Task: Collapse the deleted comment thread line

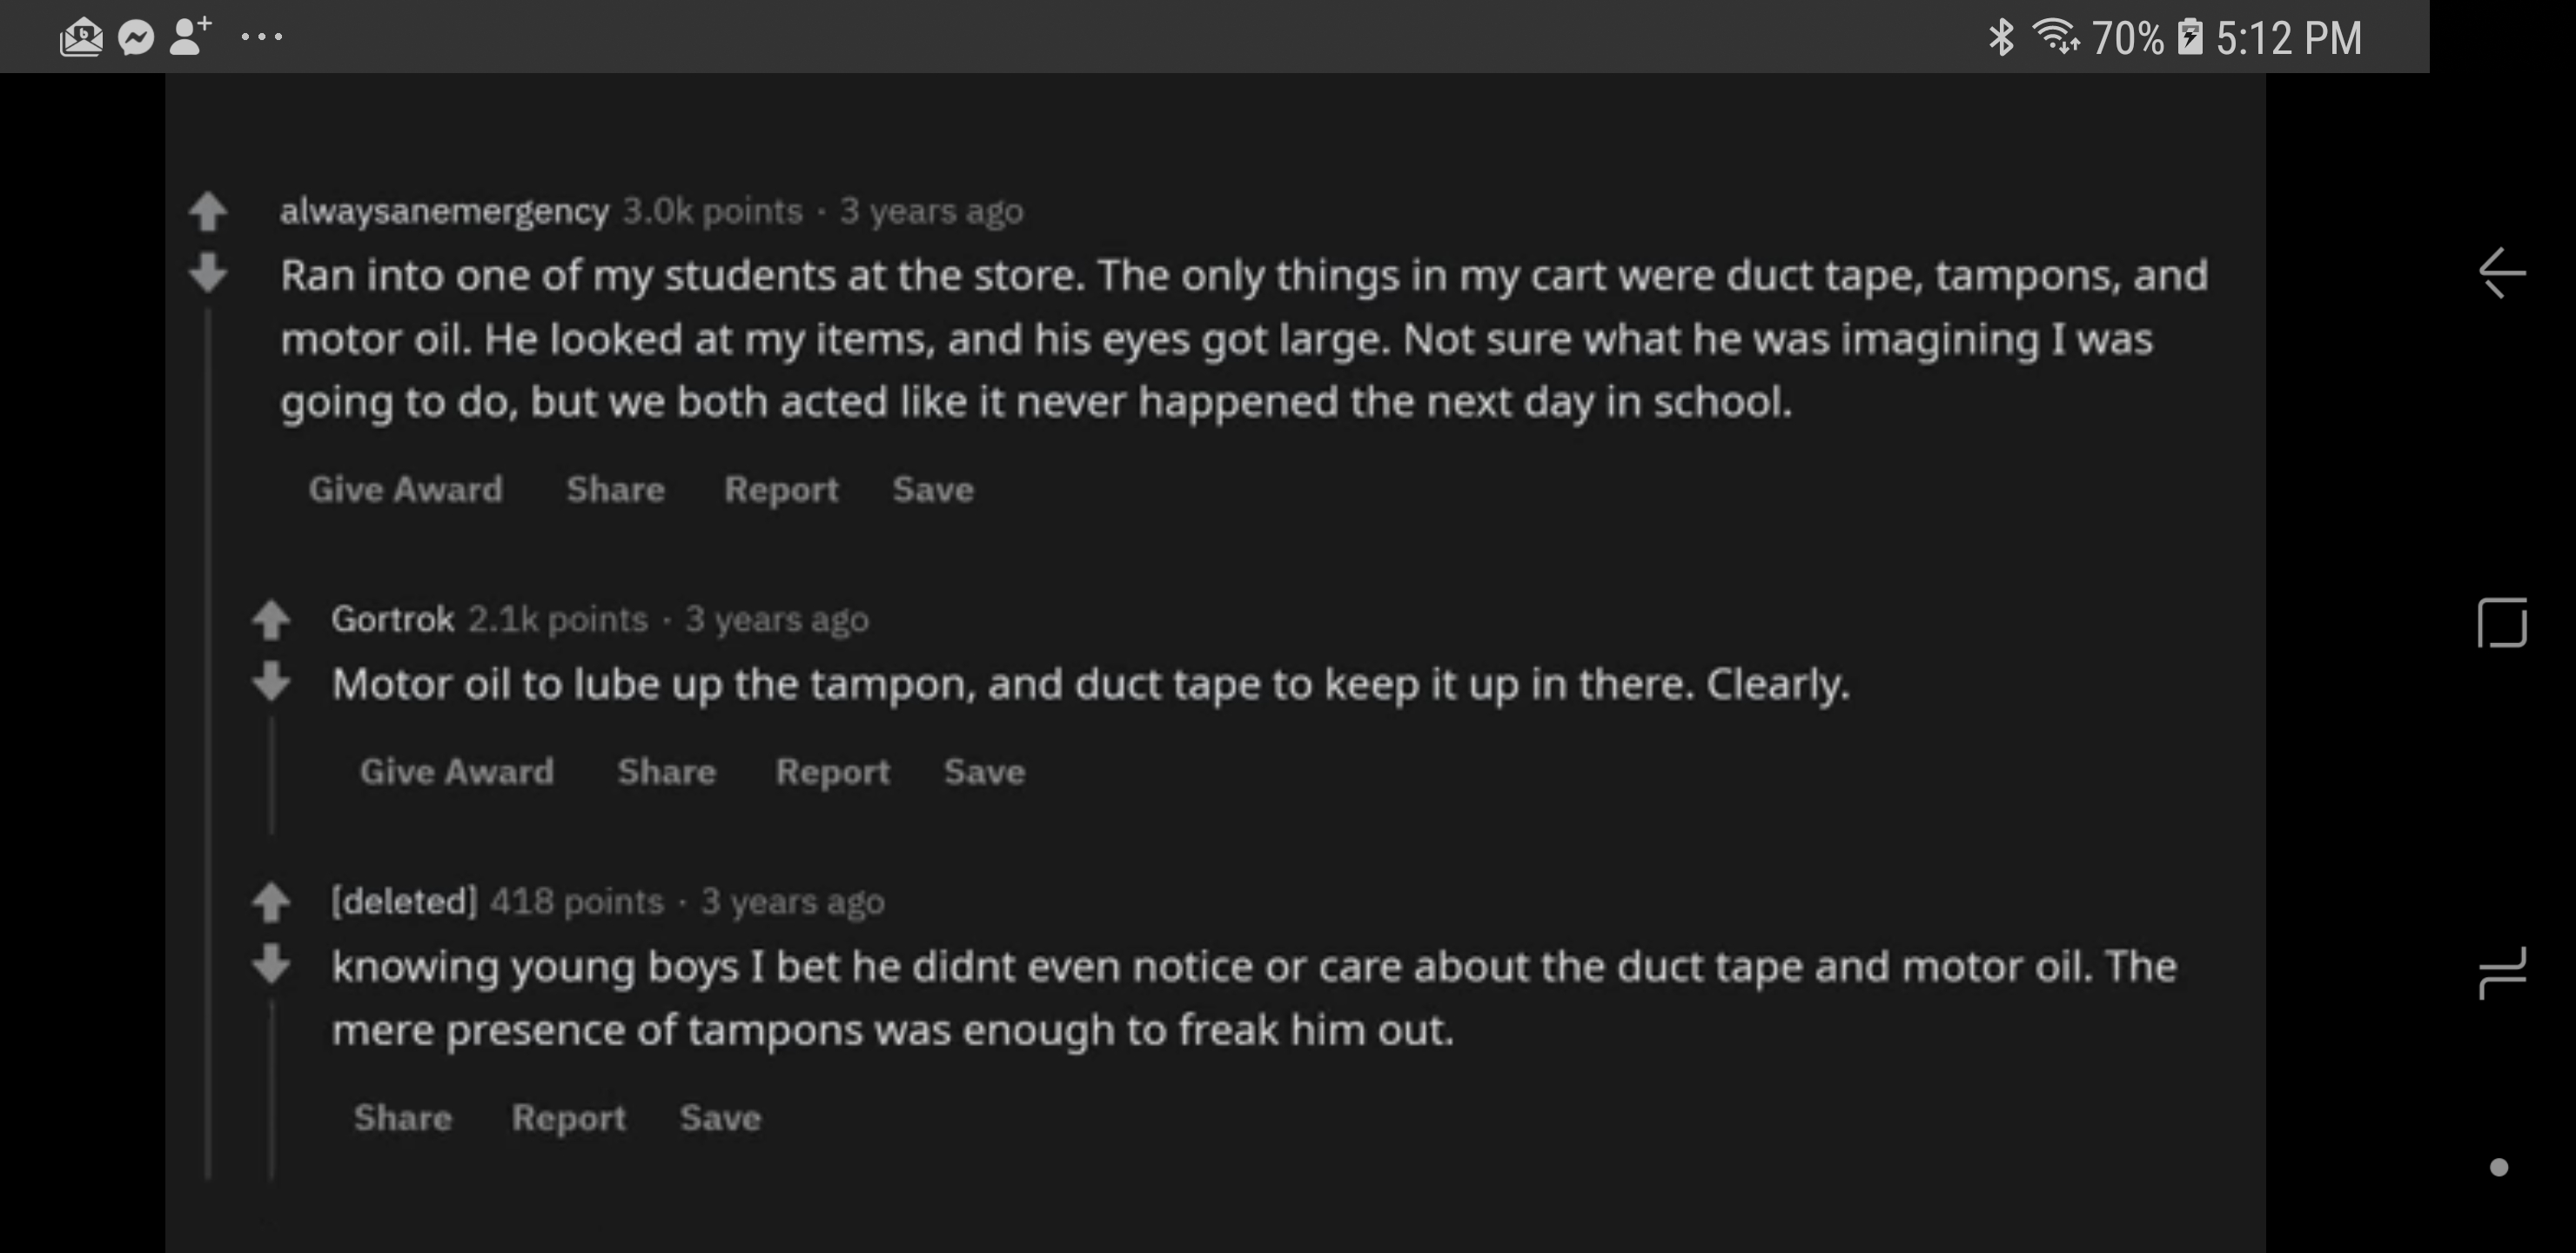Action: tap(271, 1090)
